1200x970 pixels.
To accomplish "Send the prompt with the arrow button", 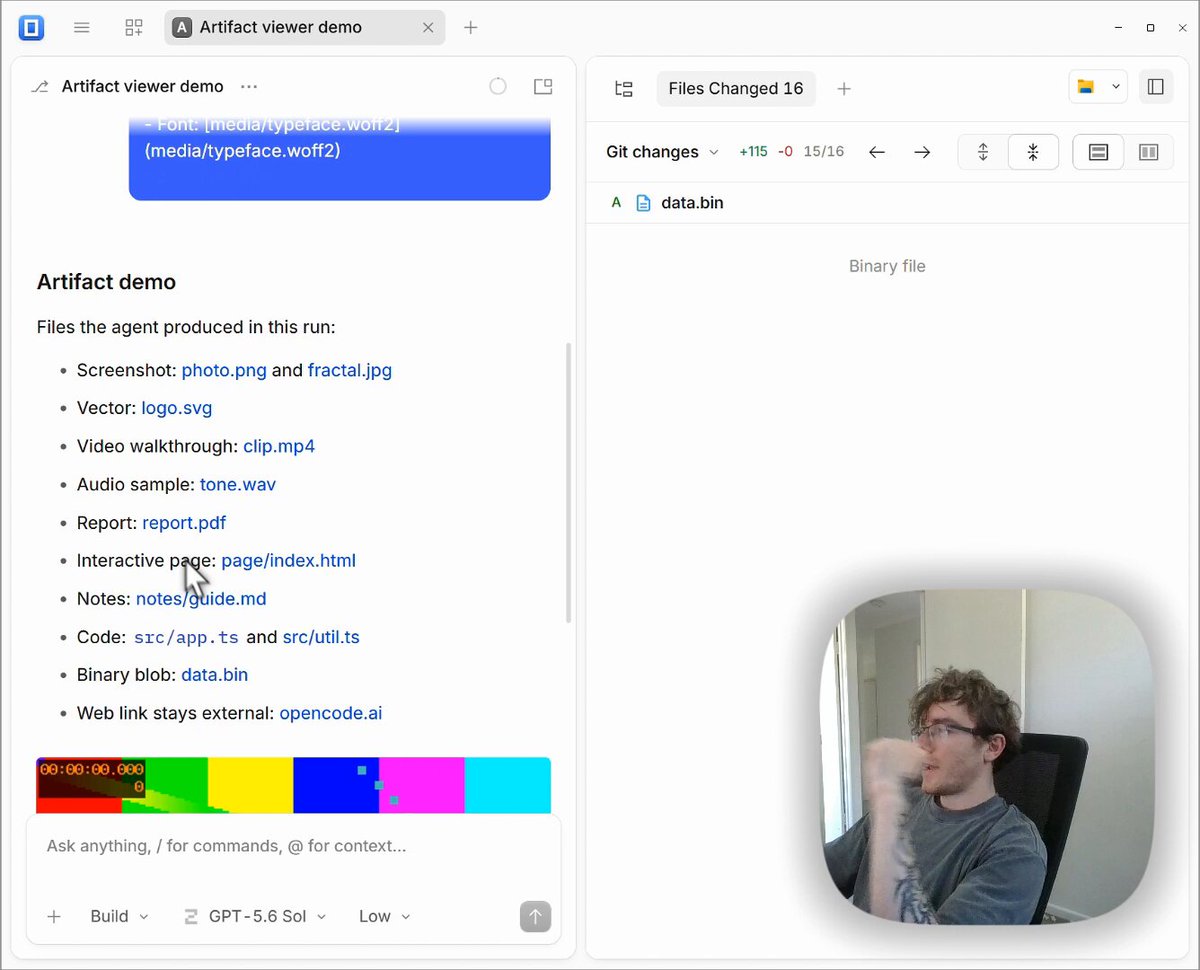I will pyautogui.click(x=535, y=917).
